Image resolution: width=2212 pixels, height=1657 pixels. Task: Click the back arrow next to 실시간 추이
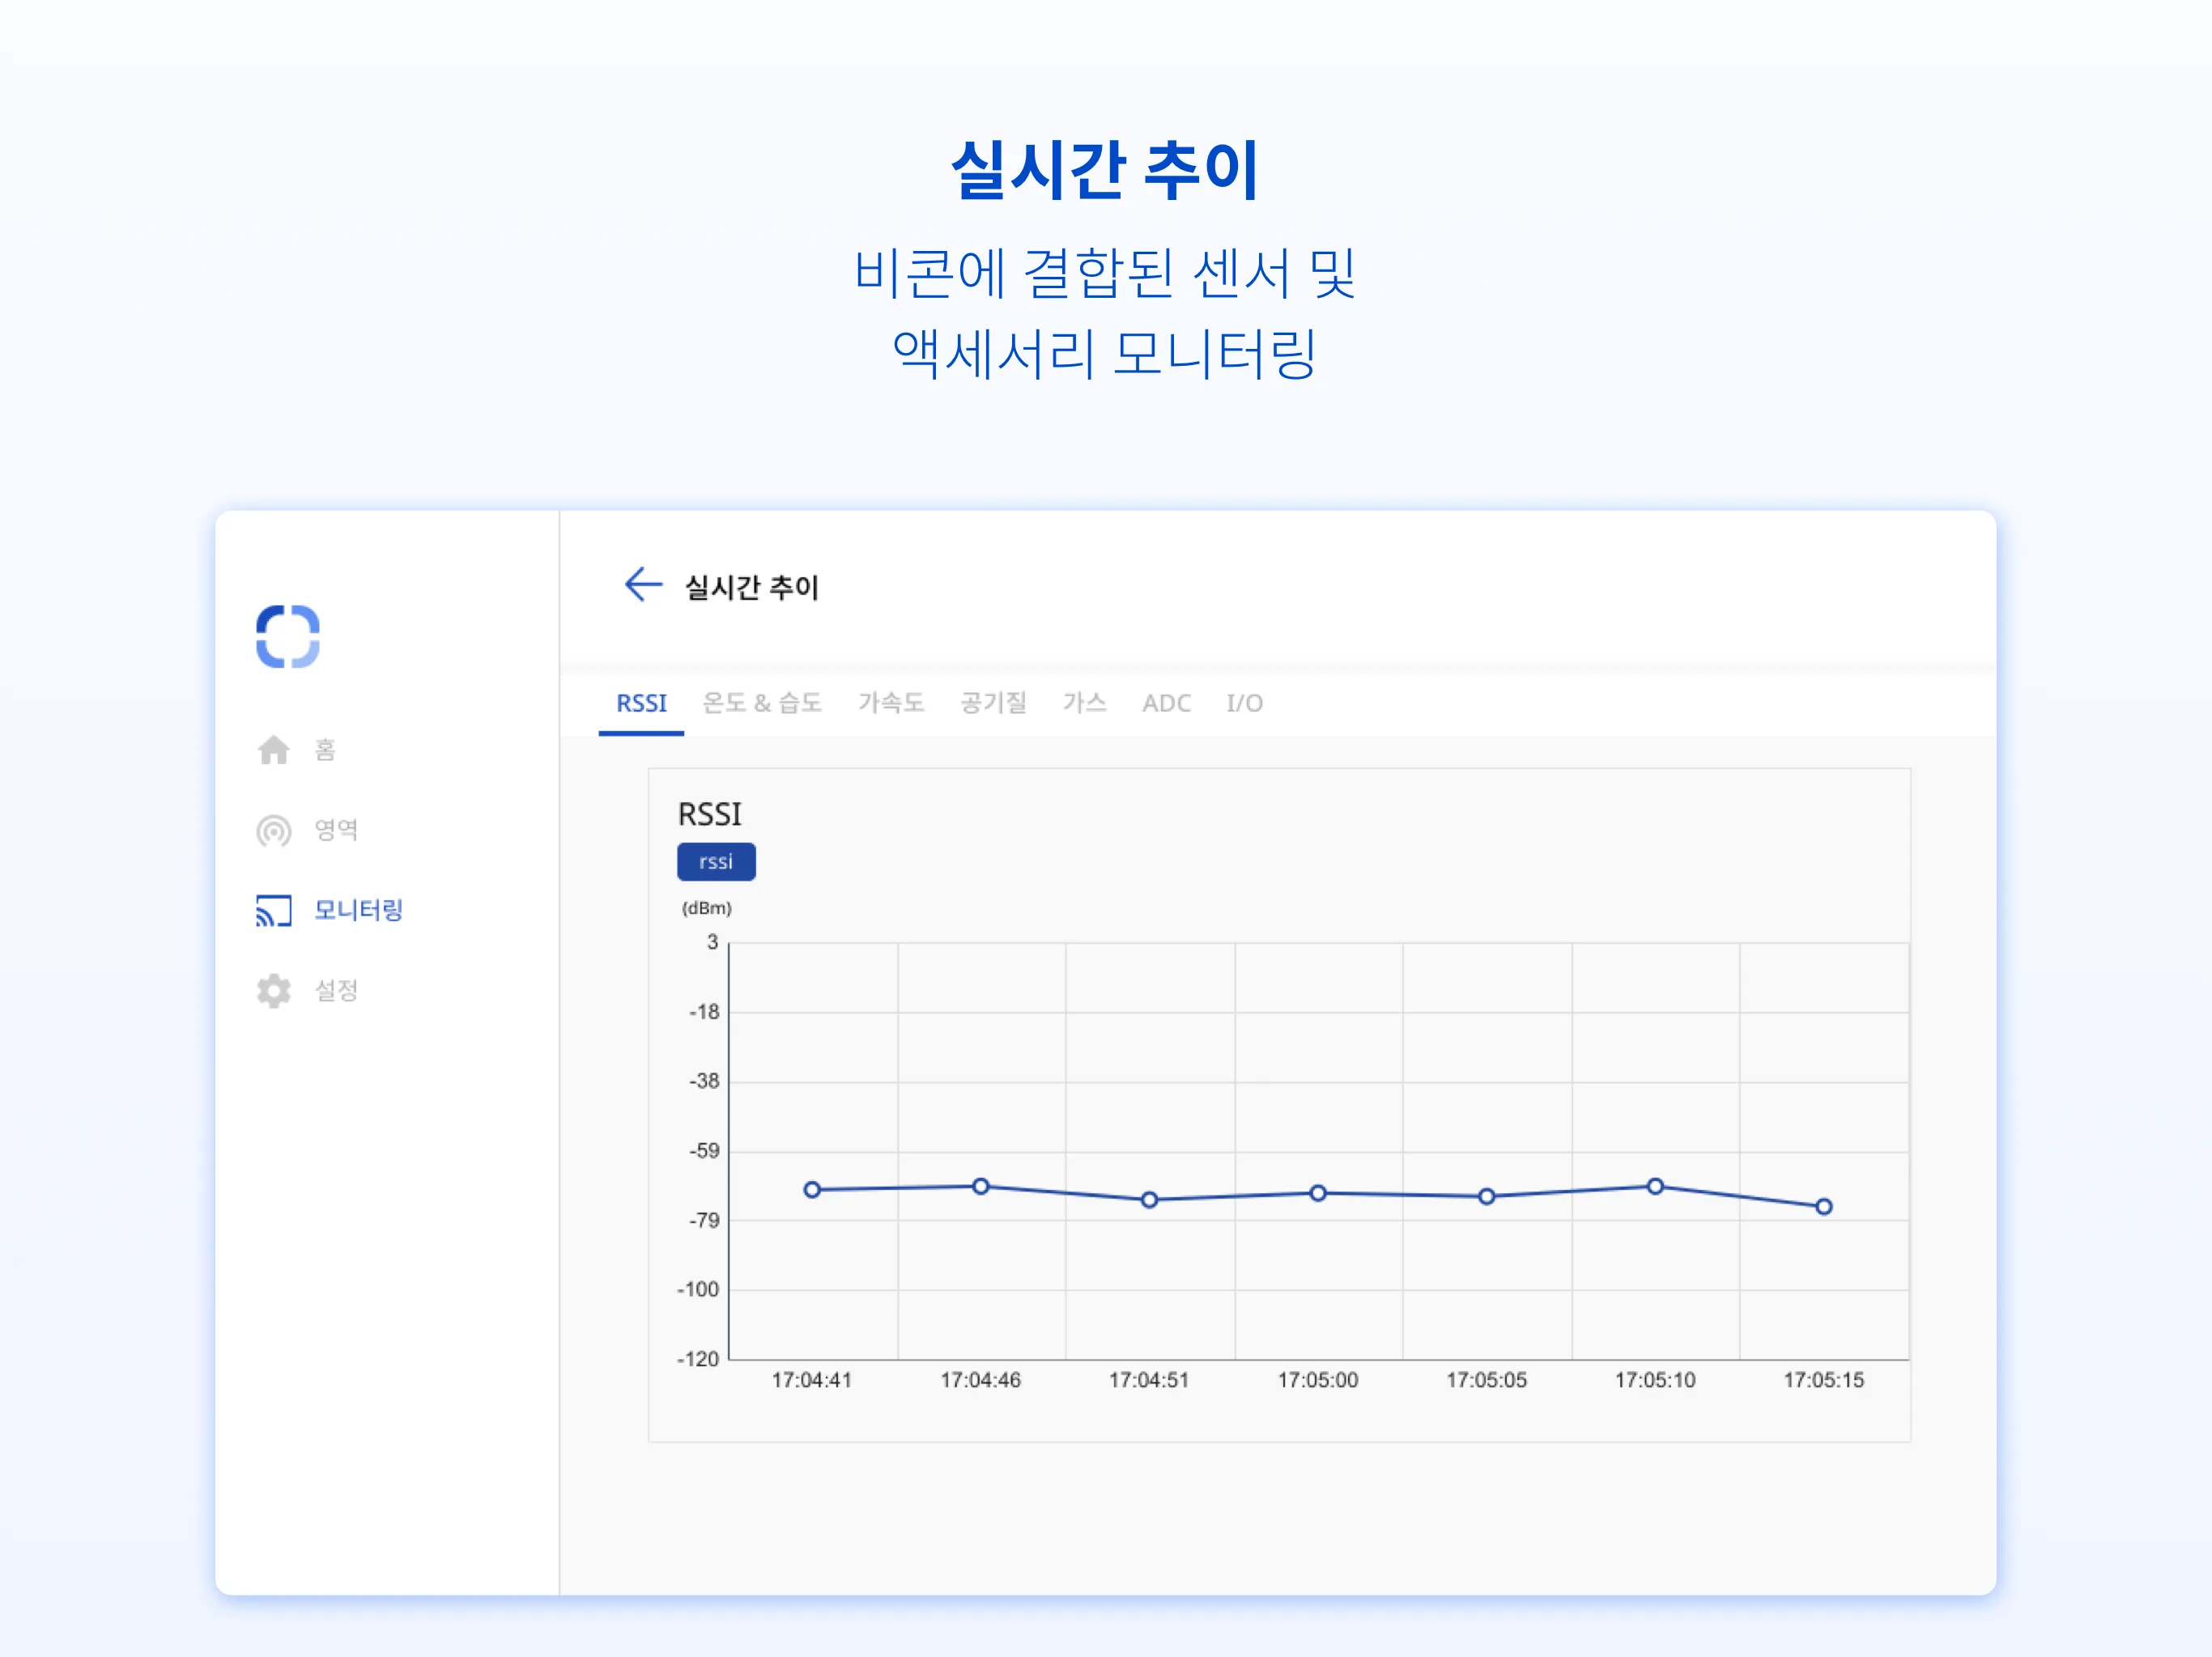[643, 584]
